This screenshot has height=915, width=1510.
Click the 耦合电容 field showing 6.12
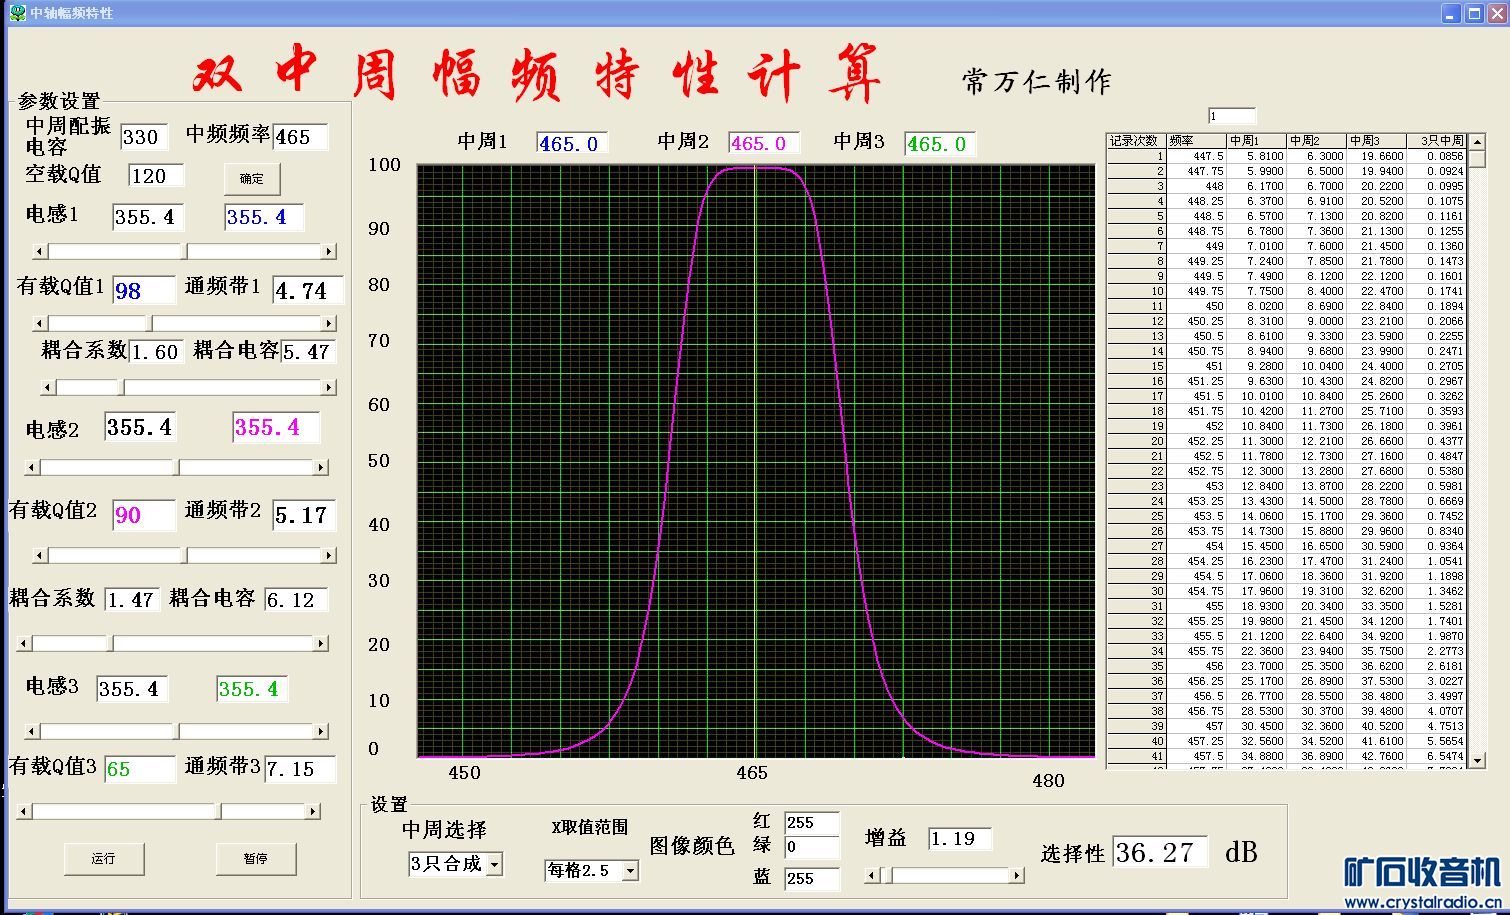coord(296,600)
